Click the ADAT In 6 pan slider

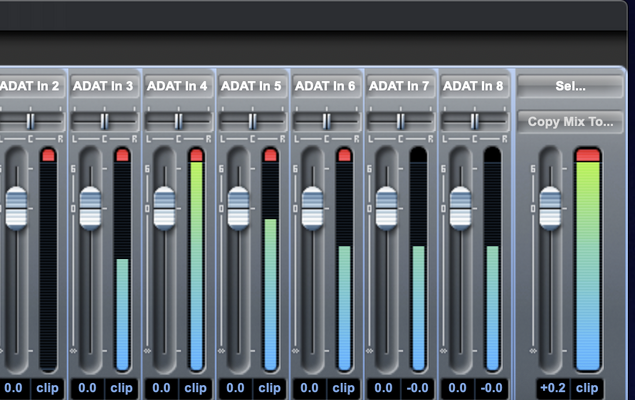tap(327, 121)
